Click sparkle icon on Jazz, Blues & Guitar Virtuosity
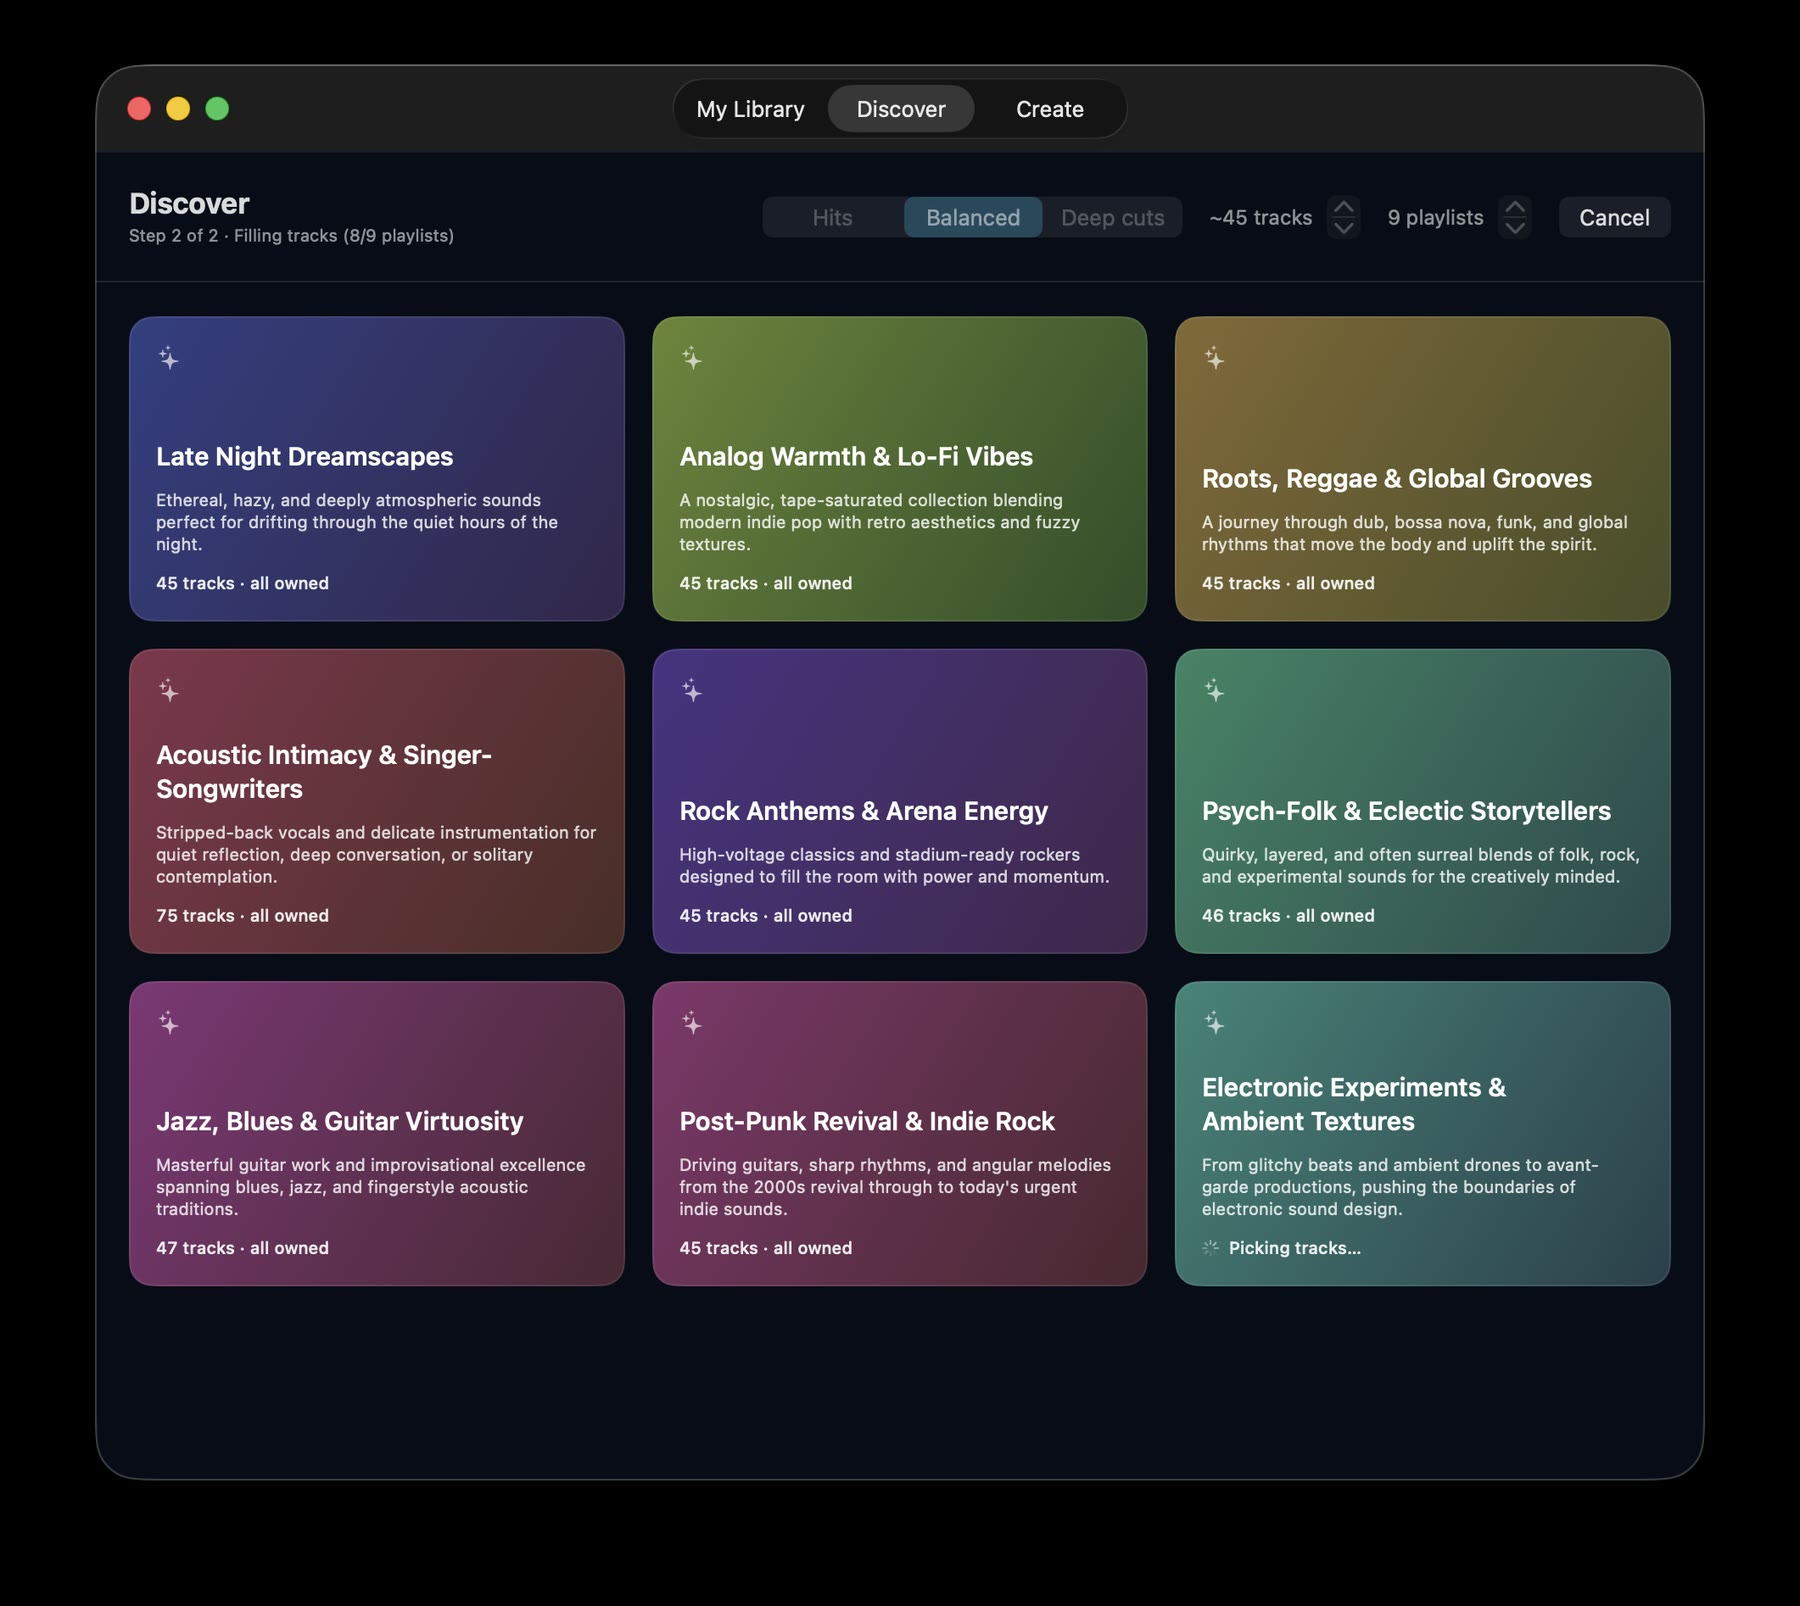The width and height of the screenshot is (1800, 1606). click(169, 1023)
